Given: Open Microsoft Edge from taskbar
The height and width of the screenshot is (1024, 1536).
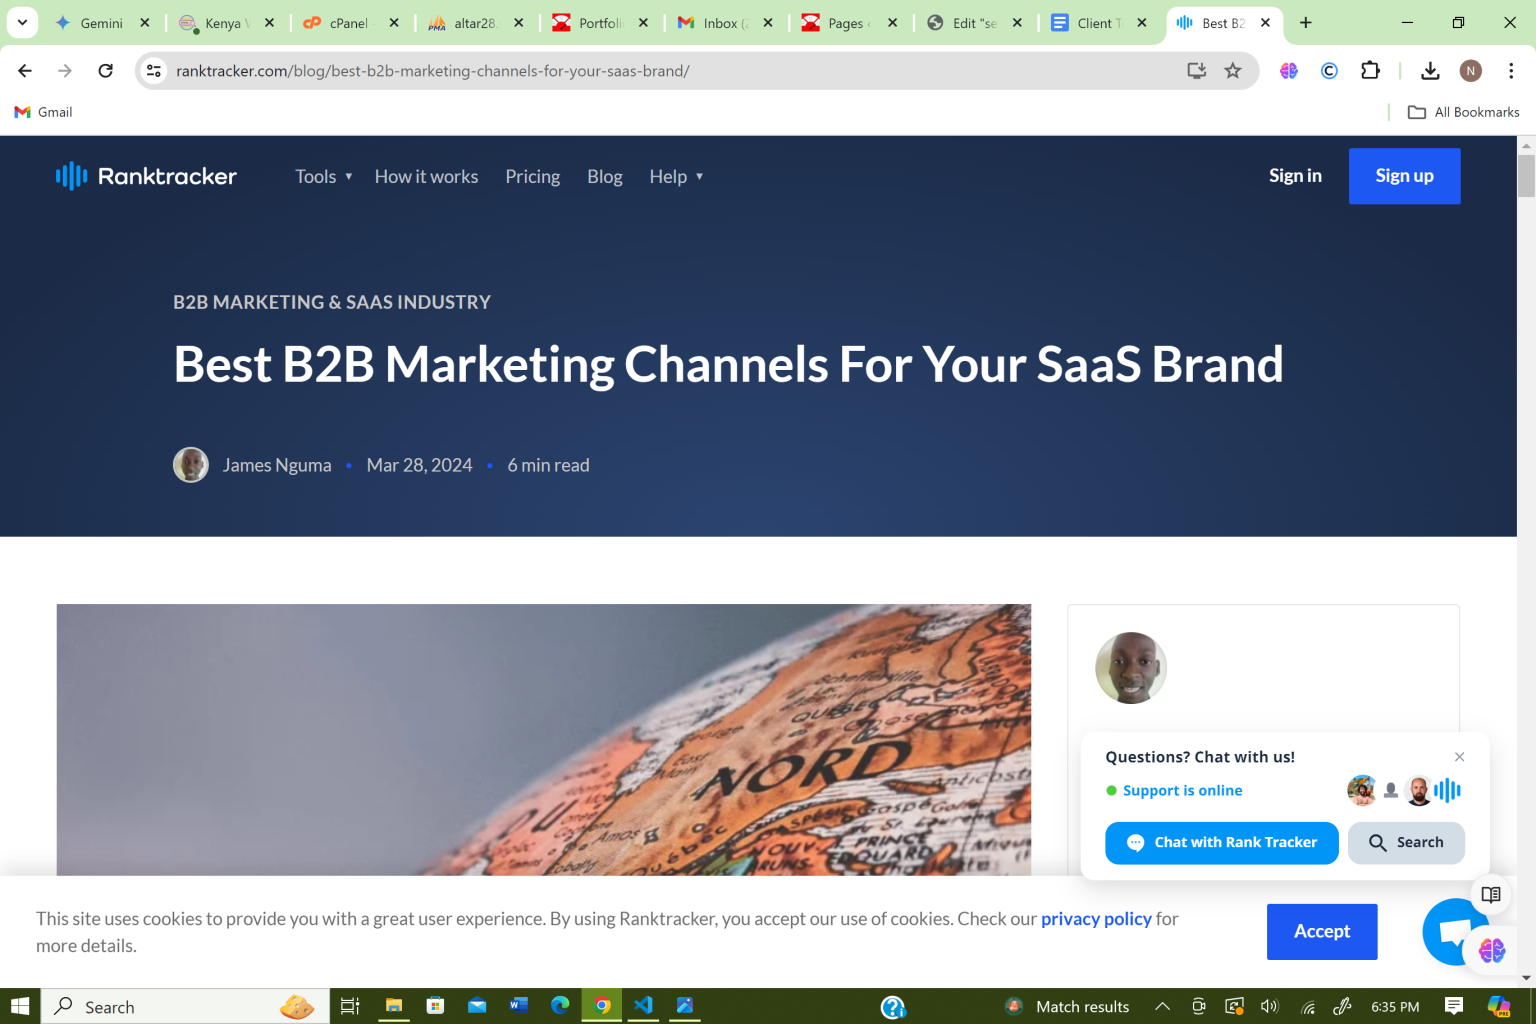Looking at the screenshot, I should point(560,1006).
